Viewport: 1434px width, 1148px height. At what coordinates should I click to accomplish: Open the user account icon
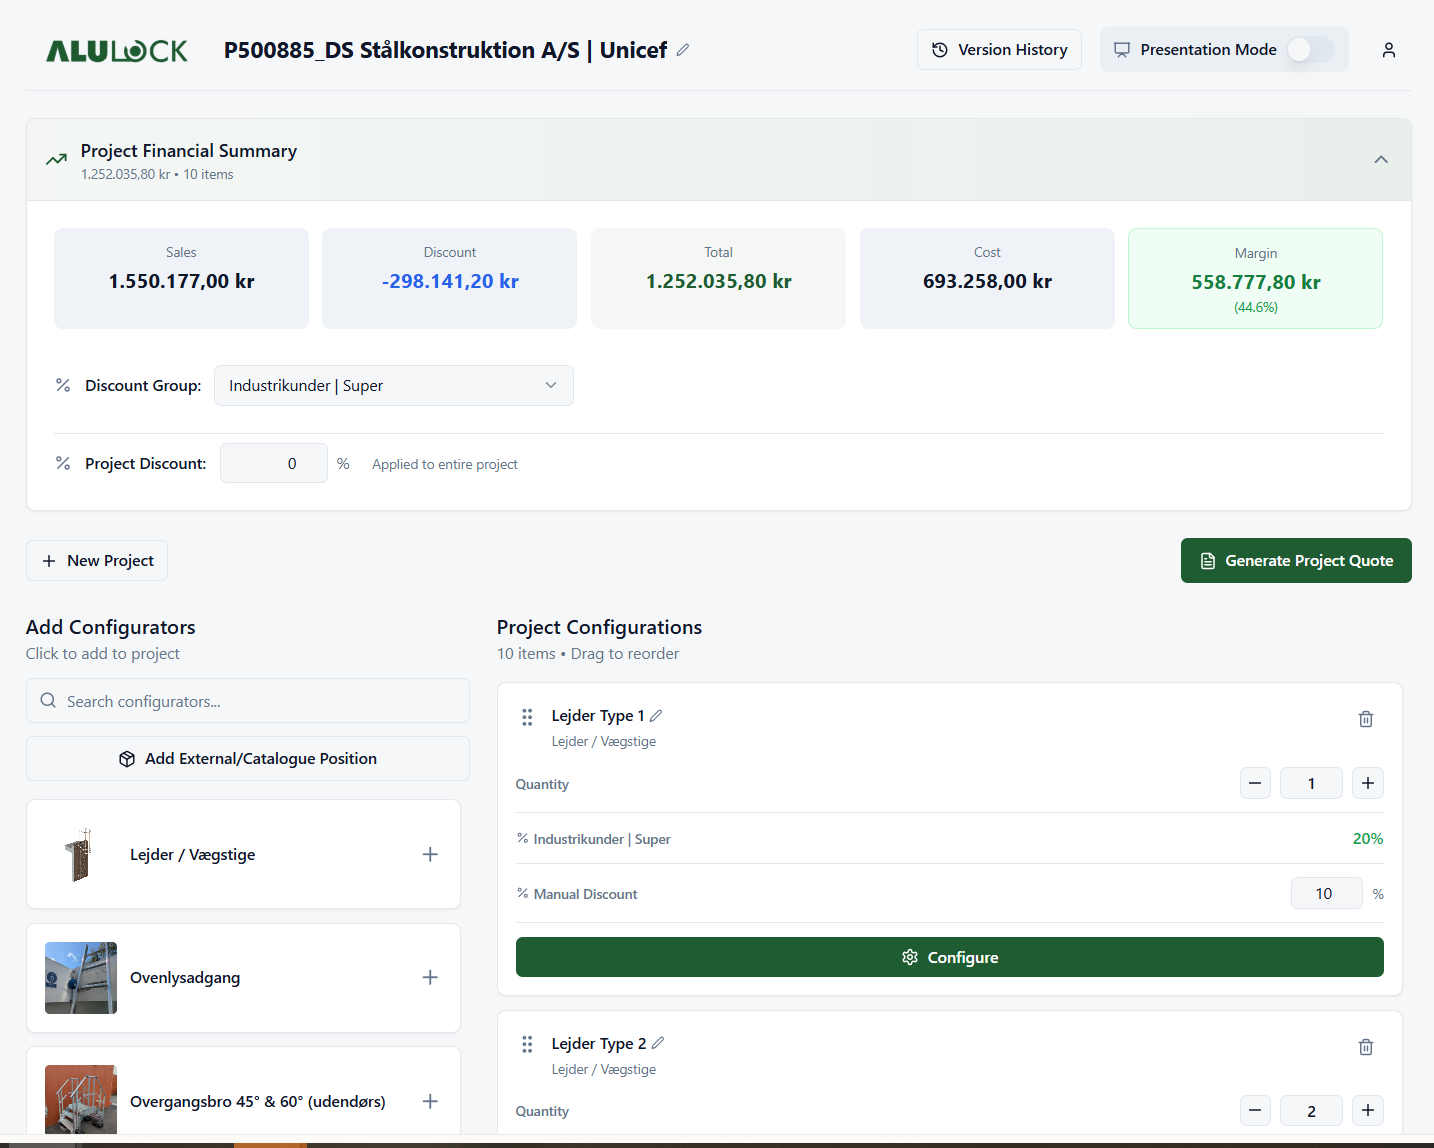point(1389,50)
